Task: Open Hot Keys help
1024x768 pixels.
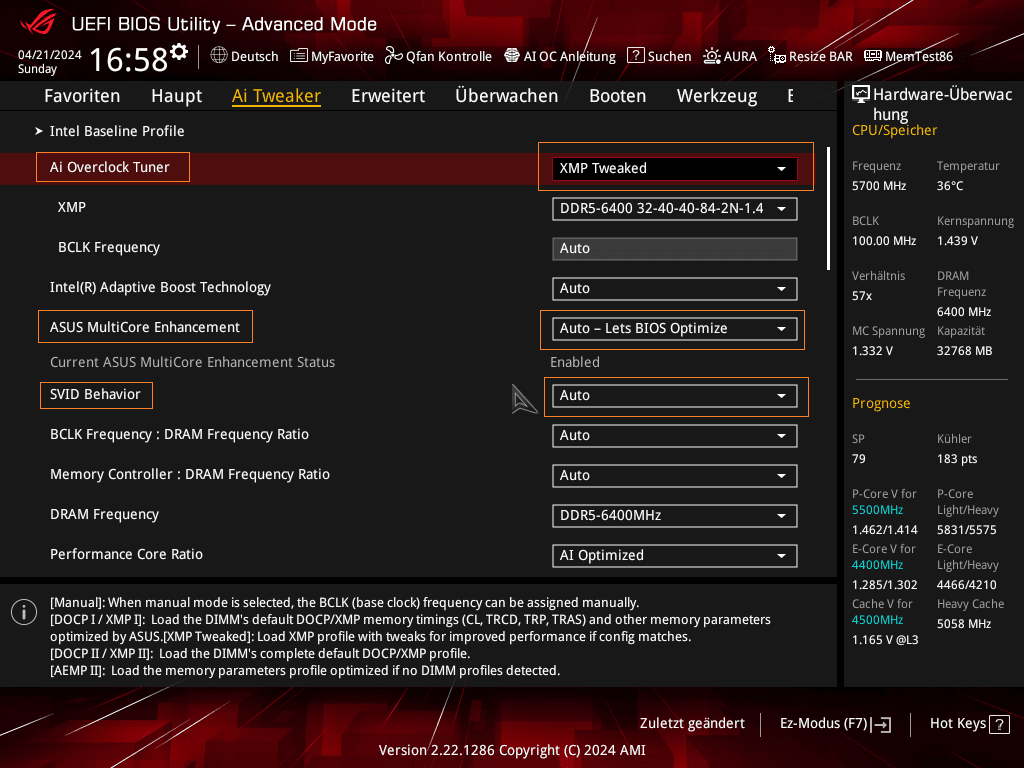Action: click(x=969, y=724)
